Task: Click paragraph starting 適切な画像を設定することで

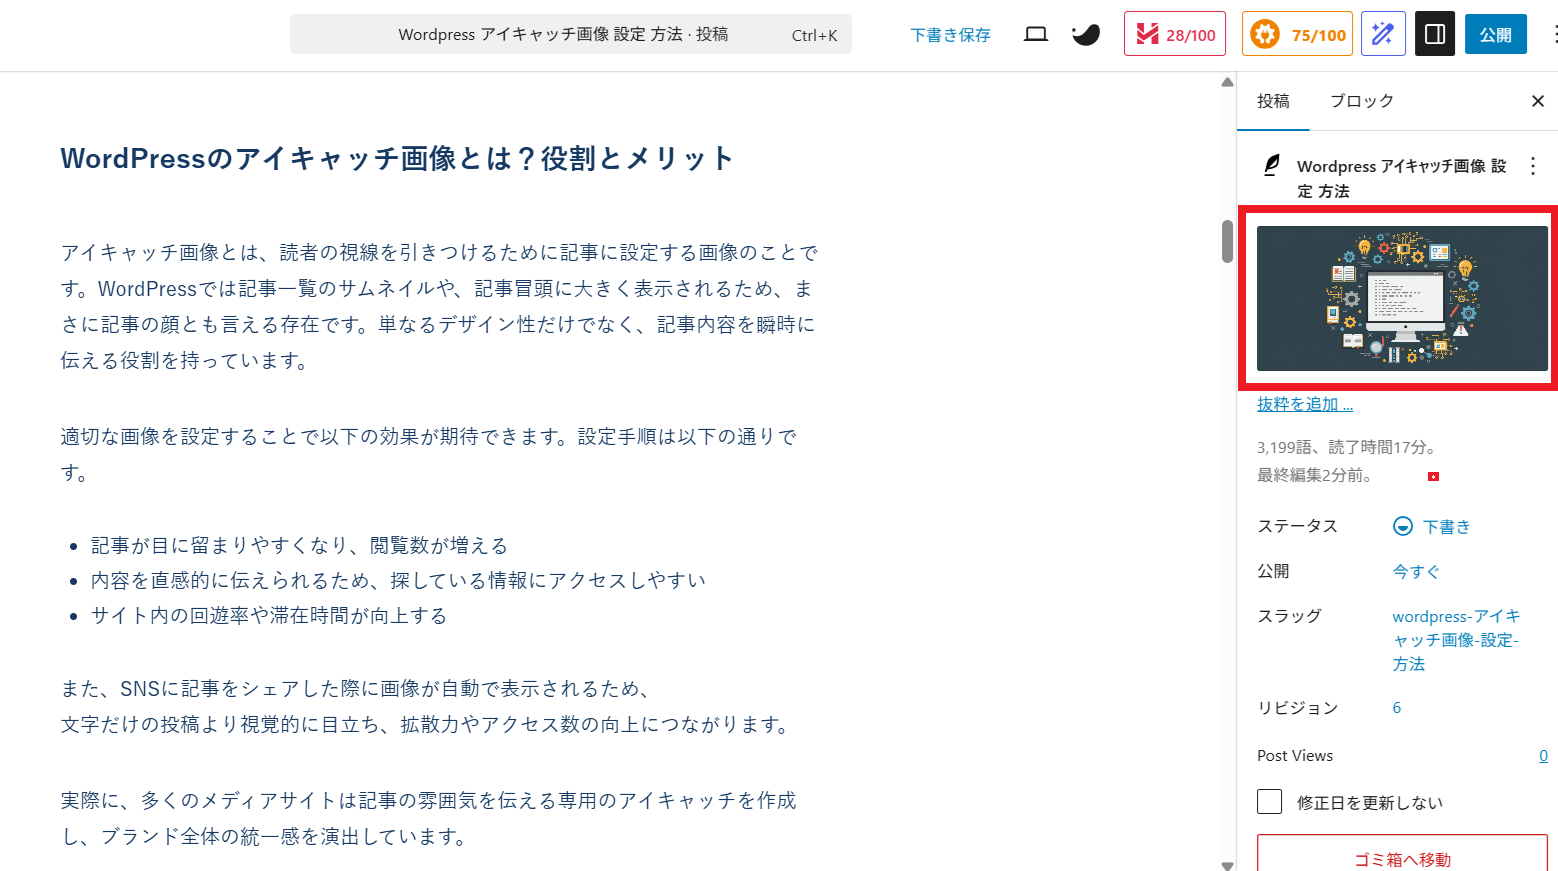Action: point(429,454)
